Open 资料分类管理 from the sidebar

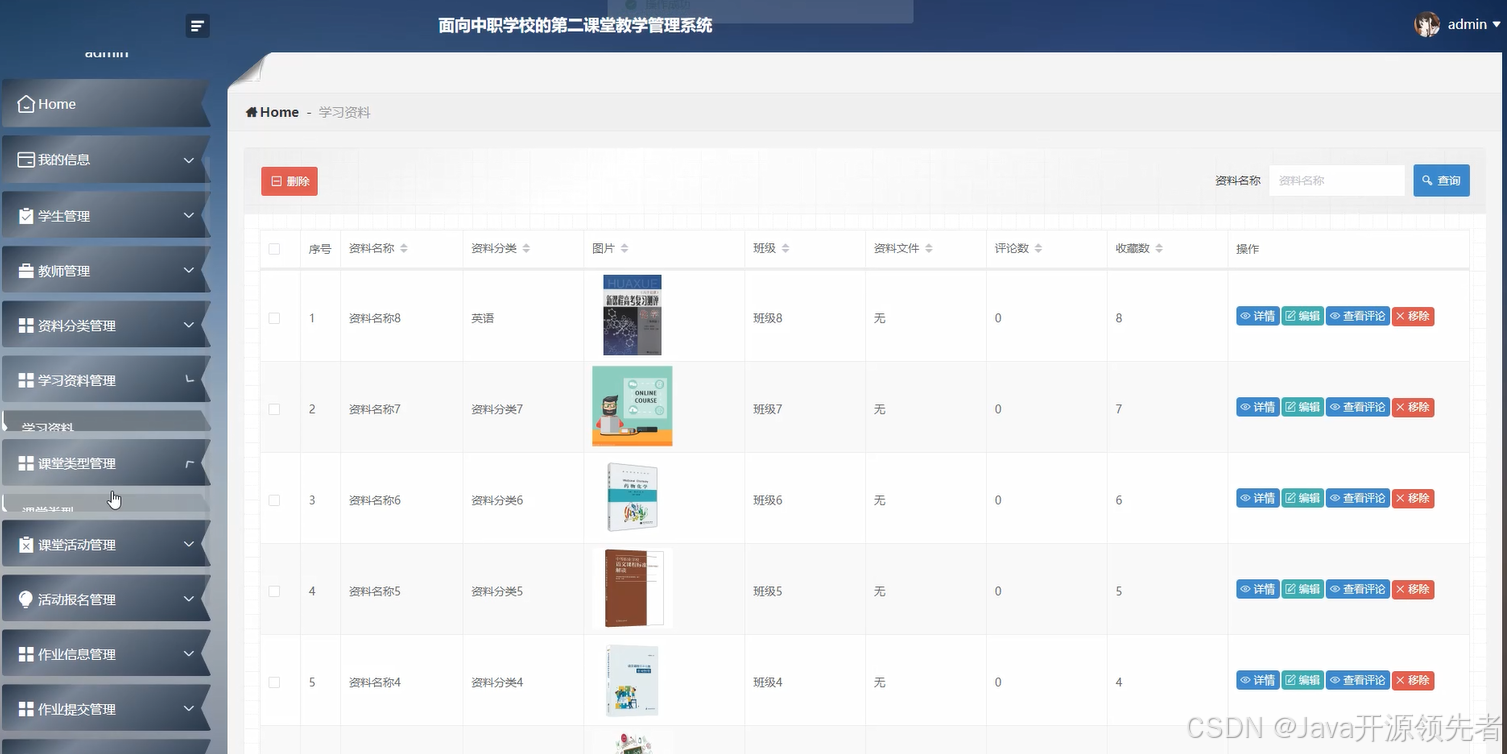pos(25,324)
